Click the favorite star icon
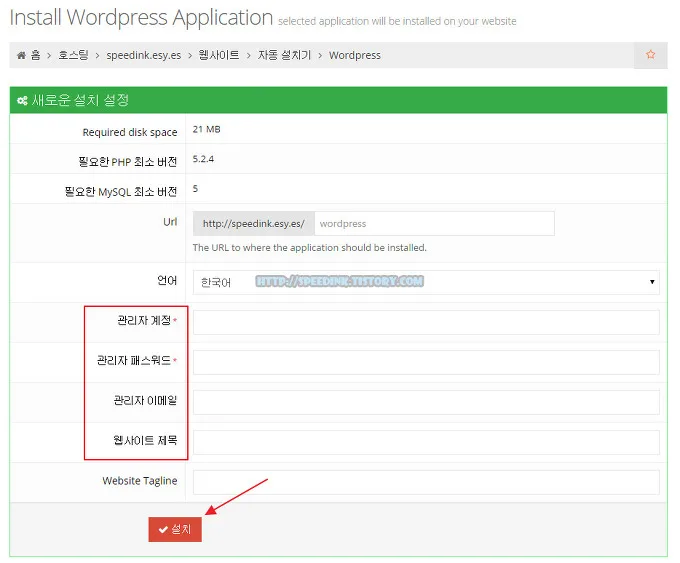The height and width of the screenshot is (563, 680). tap(650, 55)
